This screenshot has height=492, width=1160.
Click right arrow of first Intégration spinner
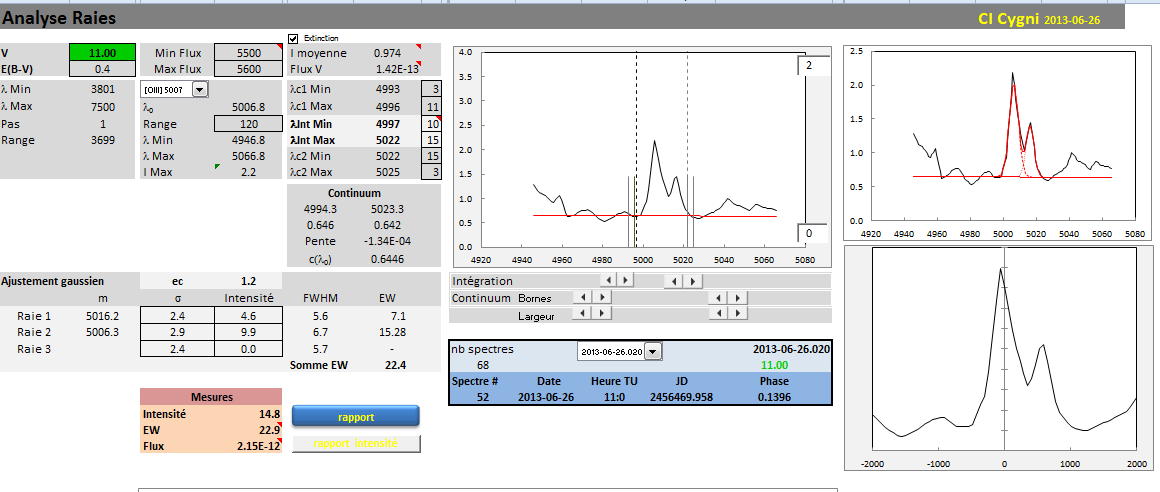[625, 281]
